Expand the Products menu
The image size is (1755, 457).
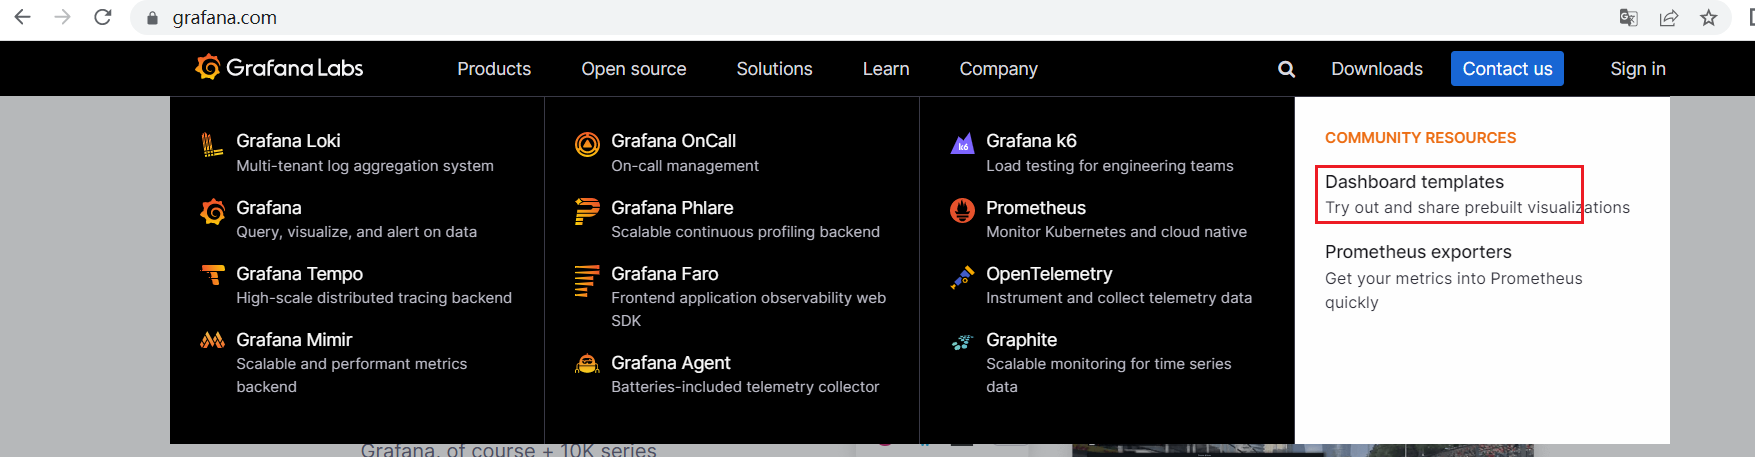pyautogui.click(x=494, y=69)
